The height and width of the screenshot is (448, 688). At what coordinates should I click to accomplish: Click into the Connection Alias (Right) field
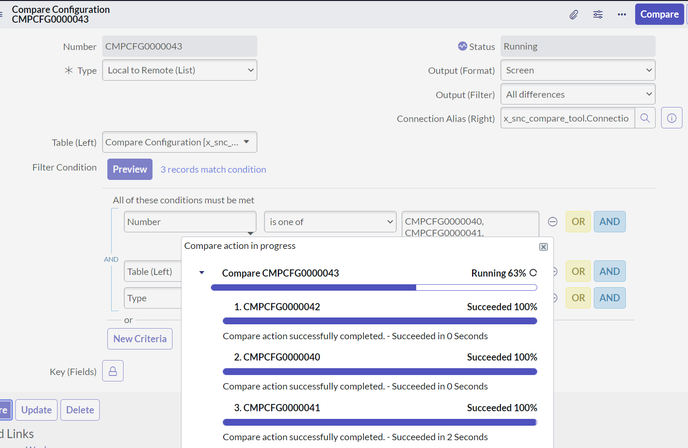[566, 118]
